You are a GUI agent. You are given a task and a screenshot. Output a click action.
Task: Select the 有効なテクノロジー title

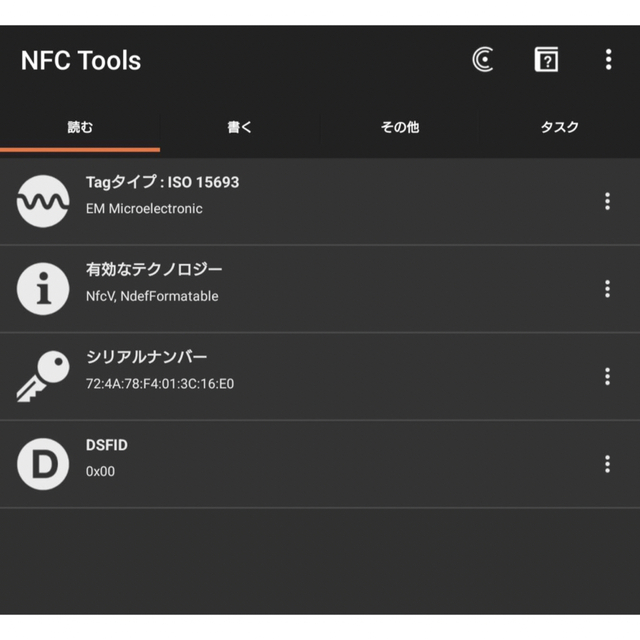pyautogui.click(x=154, y=269)
